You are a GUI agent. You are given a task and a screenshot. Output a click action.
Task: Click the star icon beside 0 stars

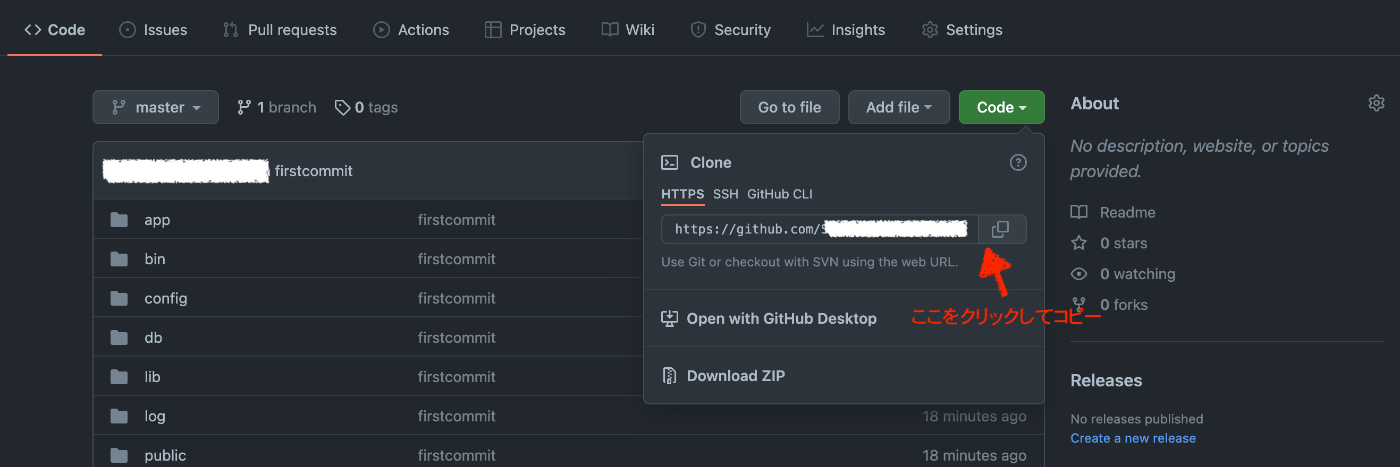tap(1079, 243)
